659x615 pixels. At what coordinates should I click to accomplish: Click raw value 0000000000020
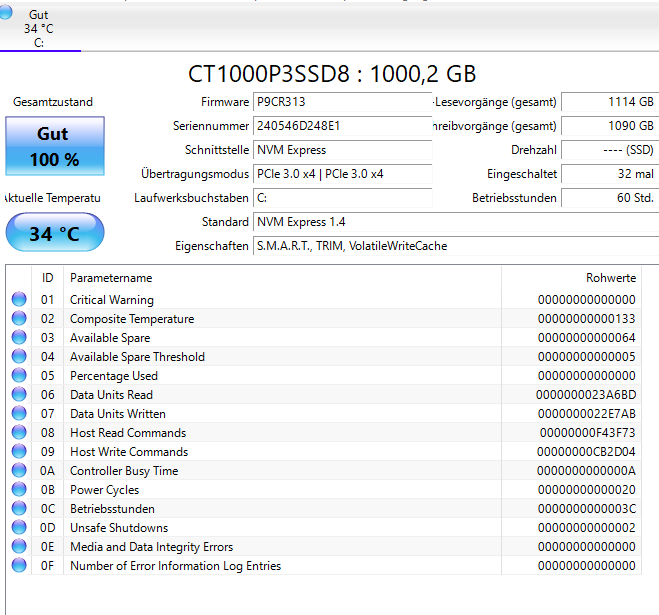[586, 490]
